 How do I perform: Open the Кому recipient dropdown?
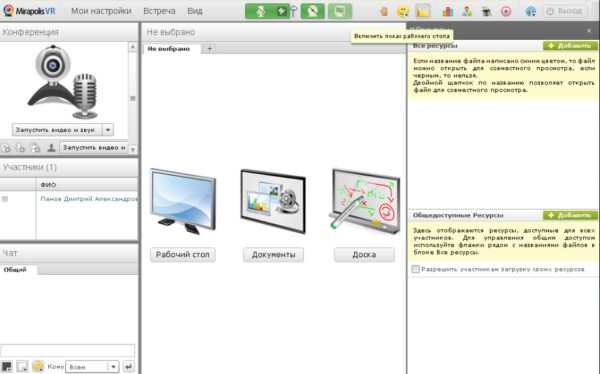click(x=92, y=367)
